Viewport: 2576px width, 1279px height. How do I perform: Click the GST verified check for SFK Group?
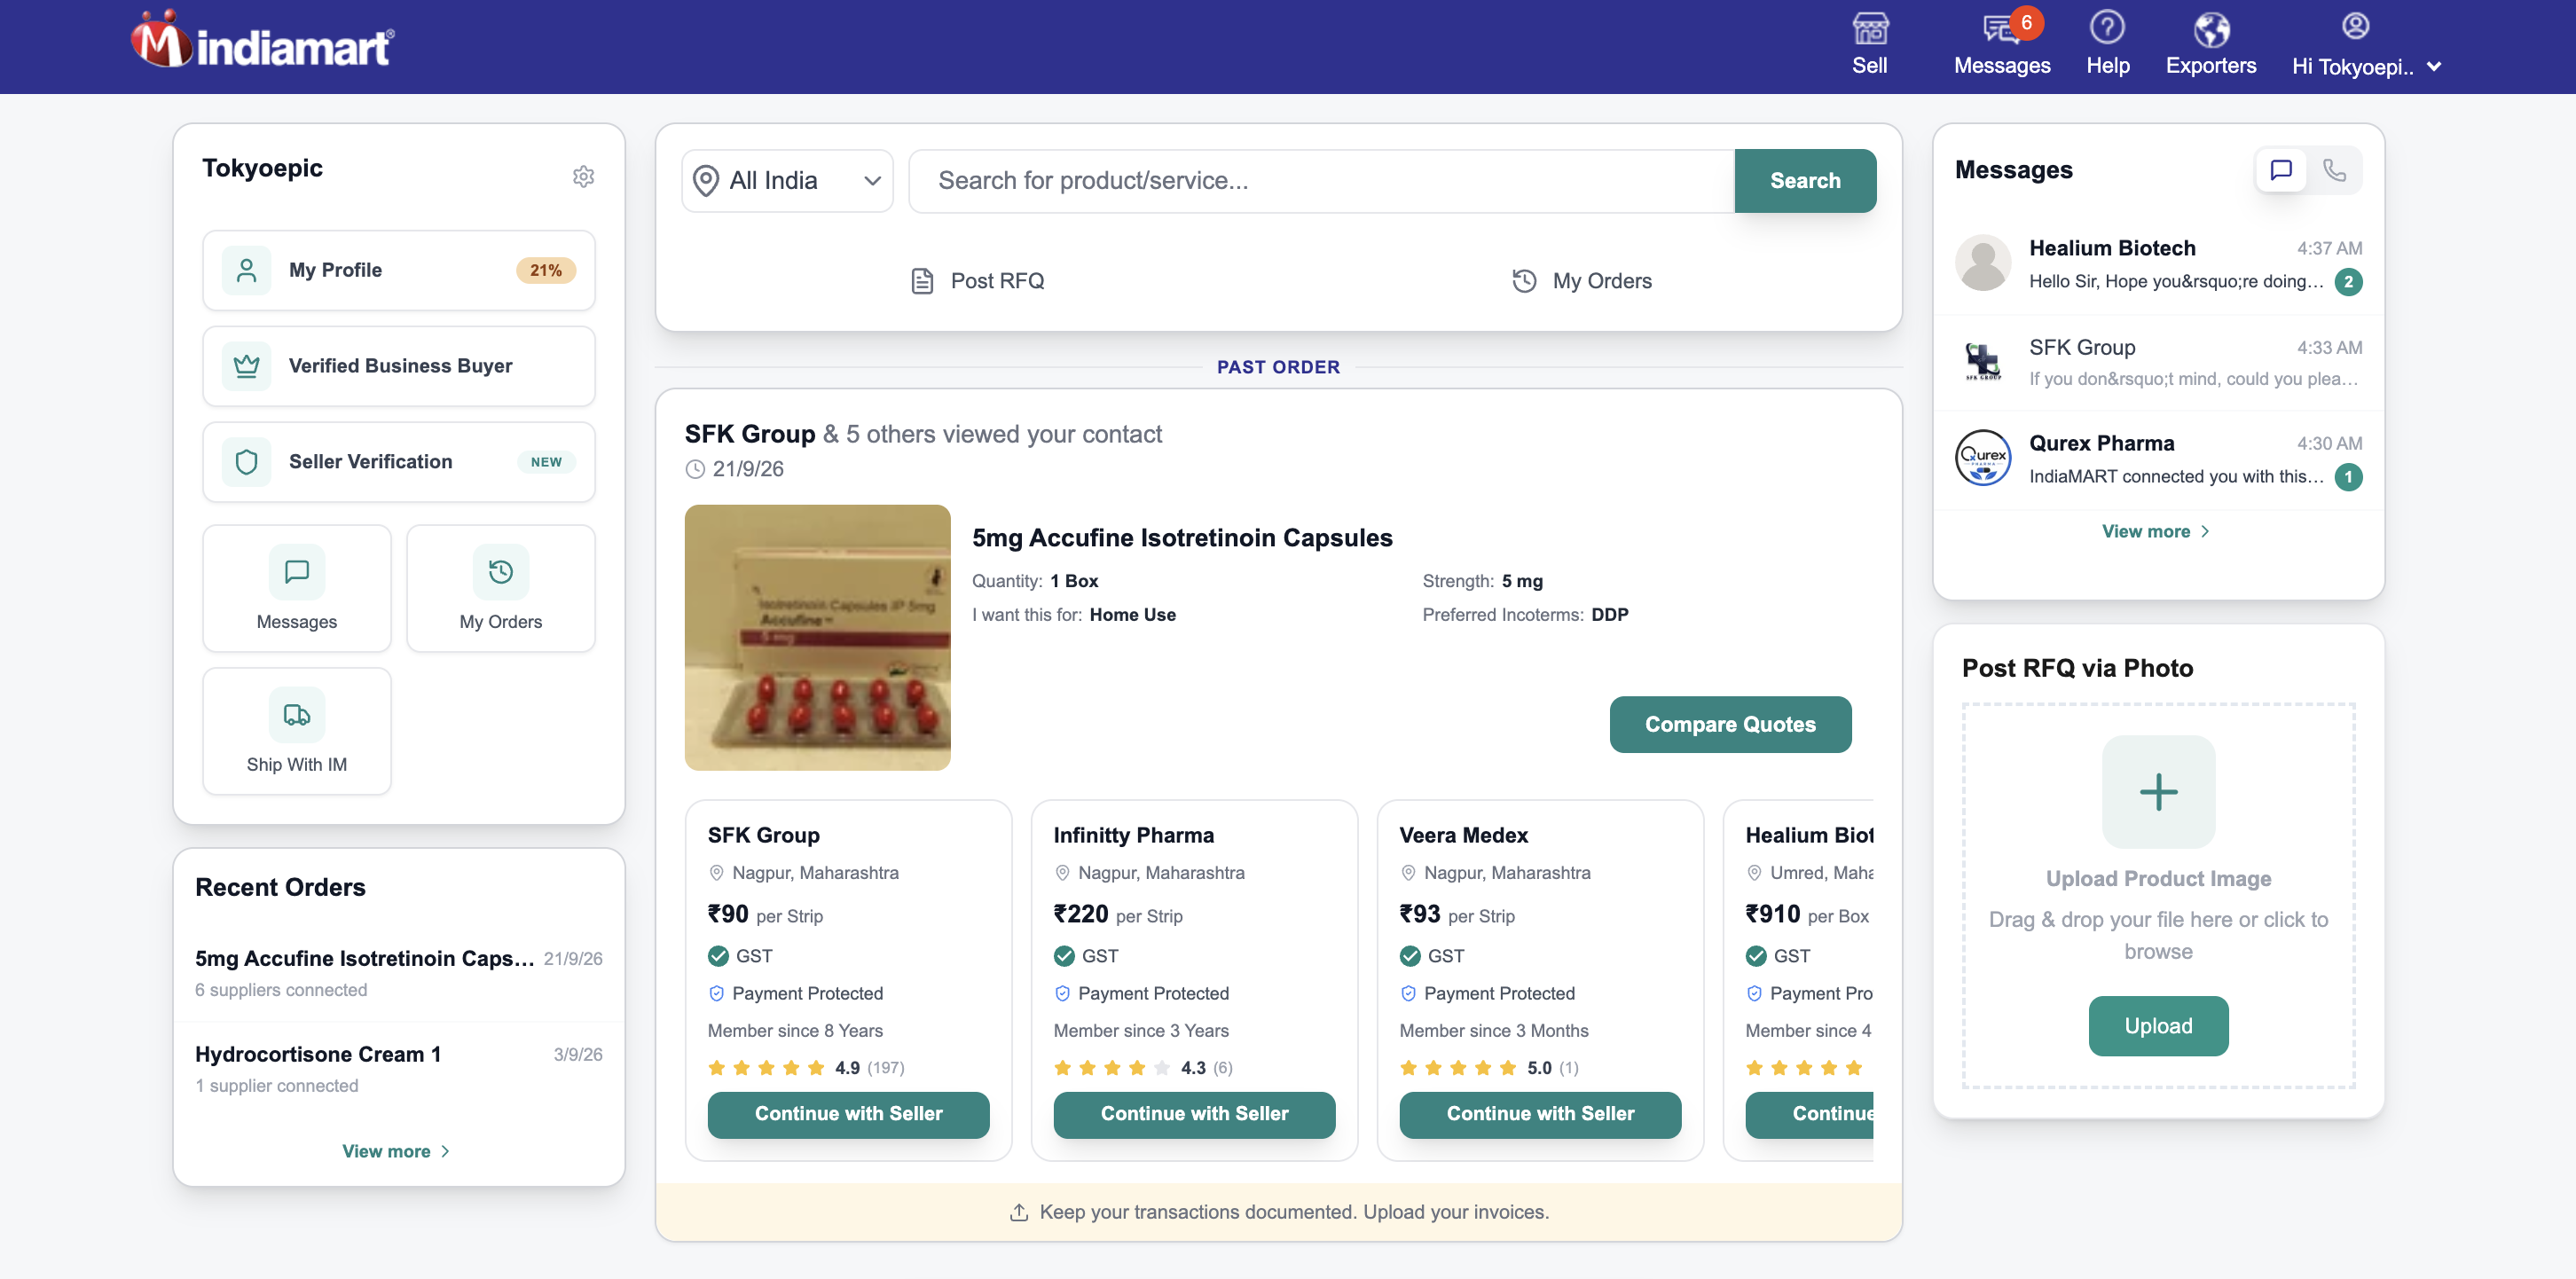pyautogui.click(x=718, y=956)
